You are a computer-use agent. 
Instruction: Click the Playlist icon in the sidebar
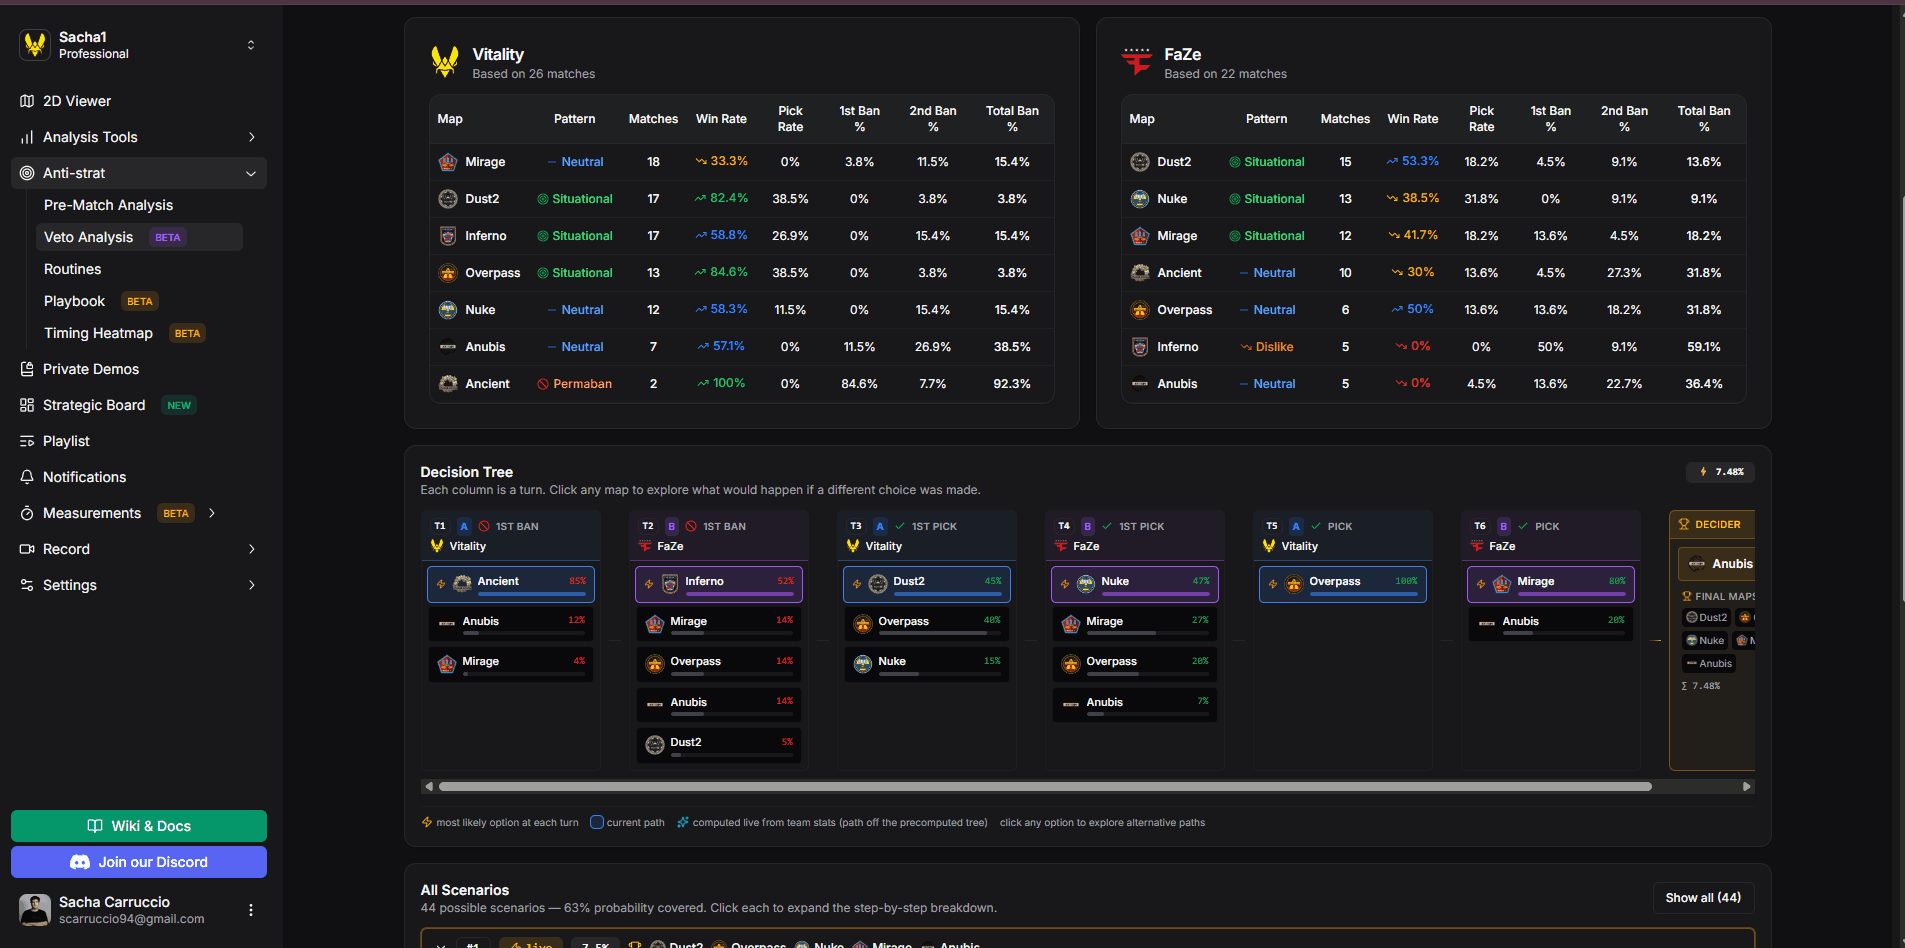tap(27, 441)
